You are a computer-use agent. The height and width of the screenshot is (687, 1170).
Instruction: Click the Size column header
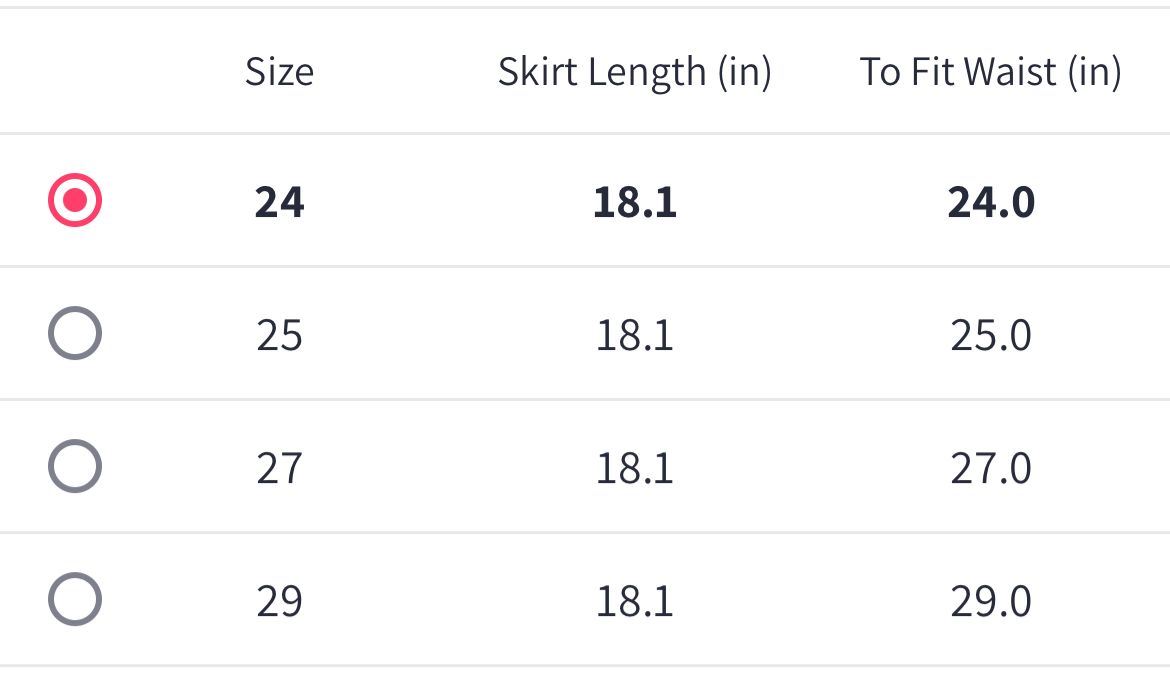[x=279, y=72]
